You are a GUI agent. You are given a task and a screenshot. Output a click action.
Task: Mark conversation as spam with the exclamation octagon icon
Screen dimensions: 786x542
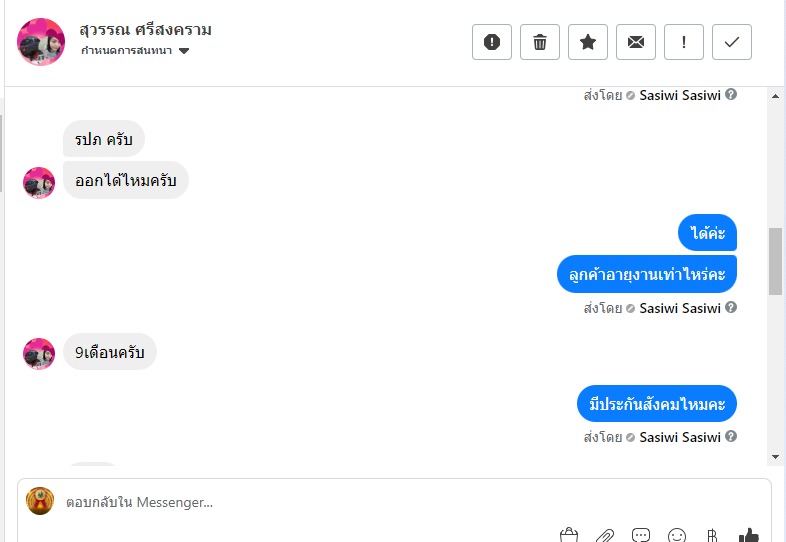point(492,42)
